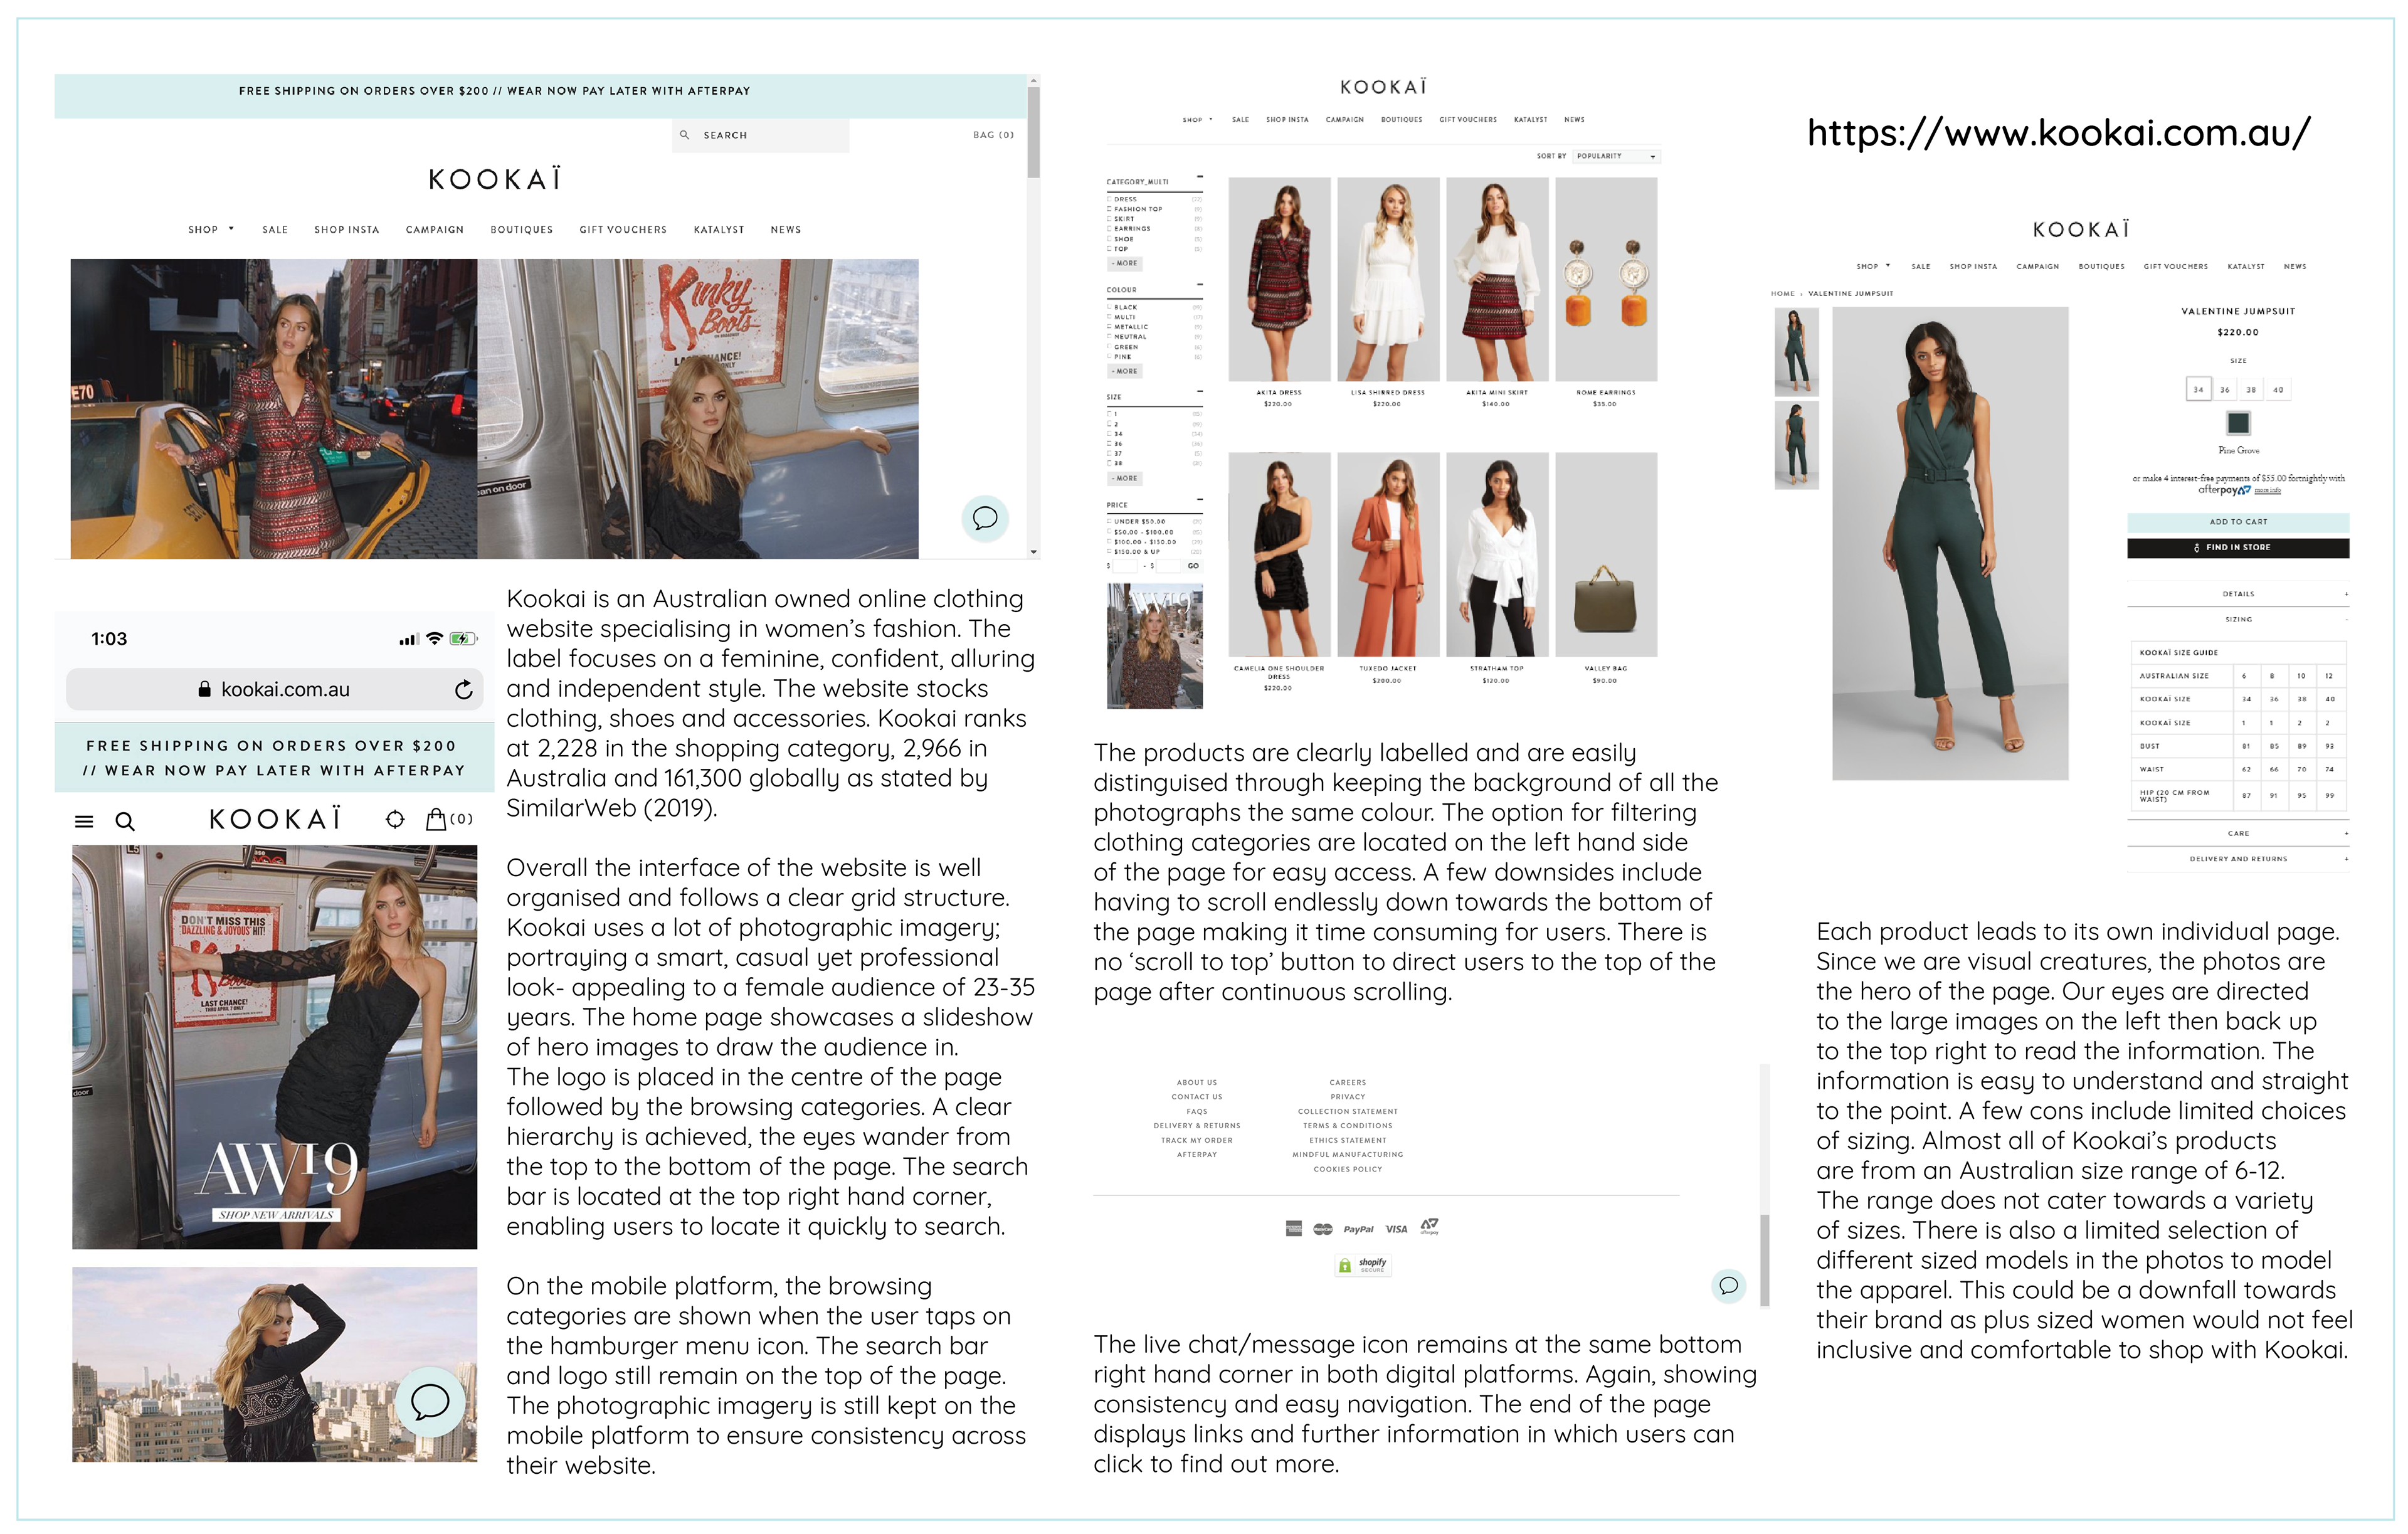Click the pin icon on Find in Store
The image size is (2408, 1534).
(2196, 548)
